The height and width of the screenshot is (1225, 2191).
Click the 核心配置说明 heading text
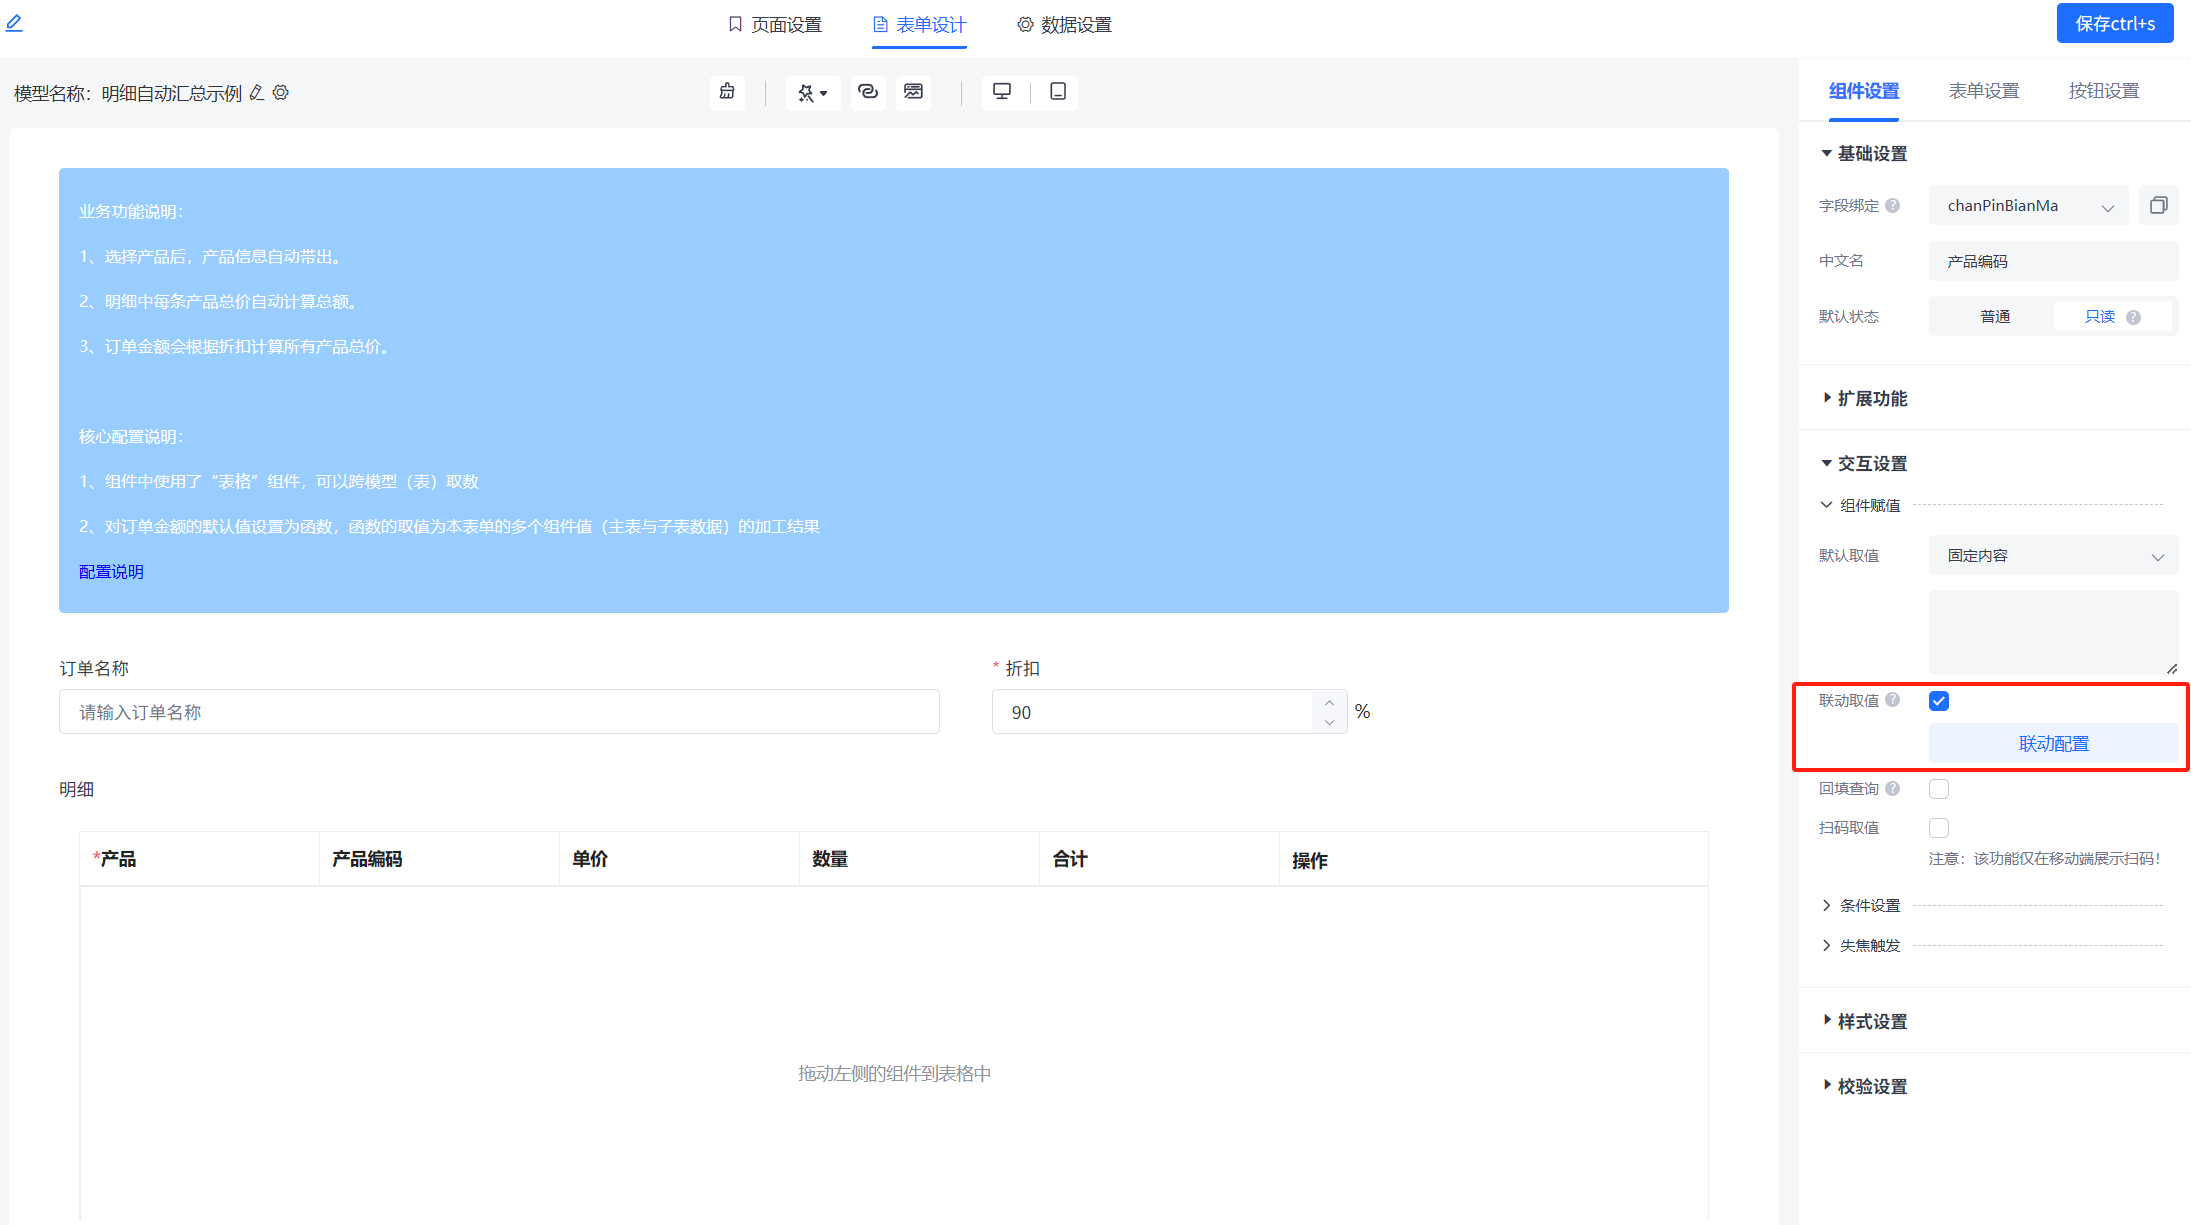point(131,437)
